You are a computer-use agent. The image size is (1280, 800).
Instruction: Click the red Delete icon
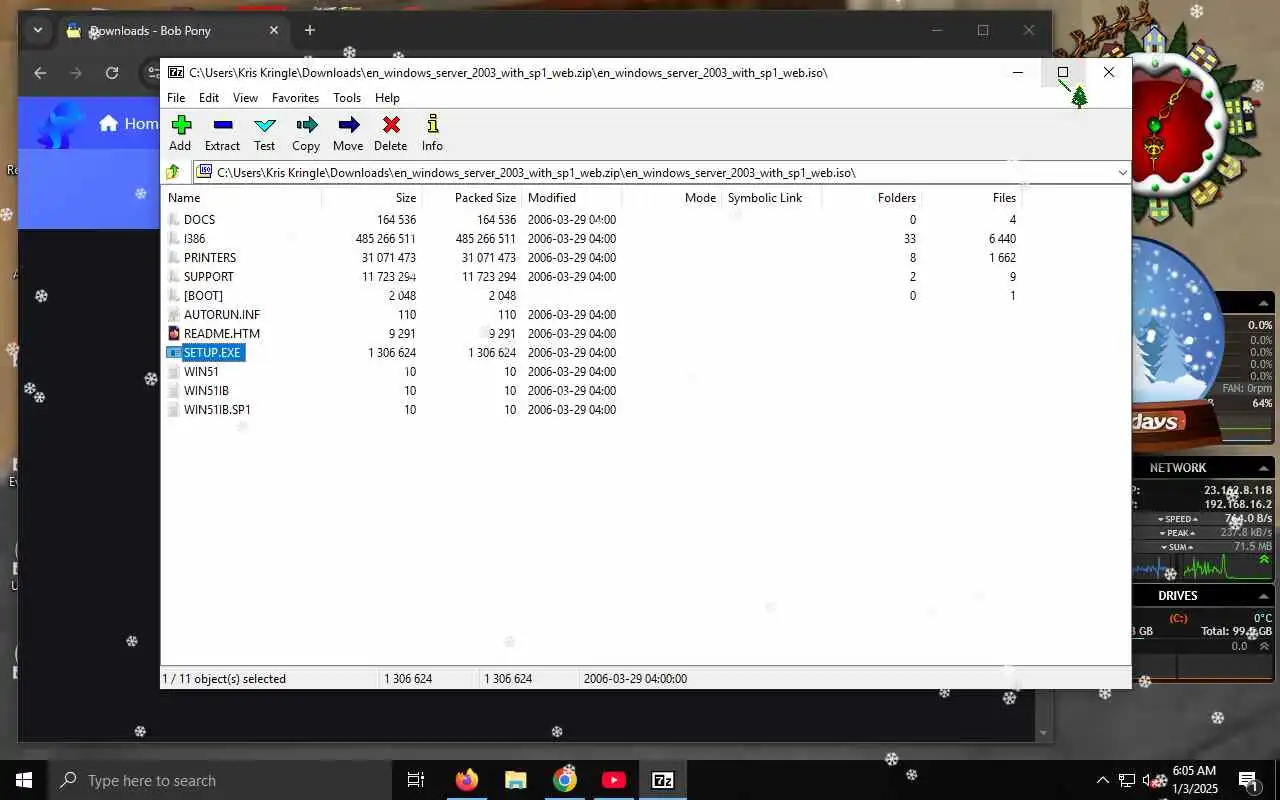point(391,133)
